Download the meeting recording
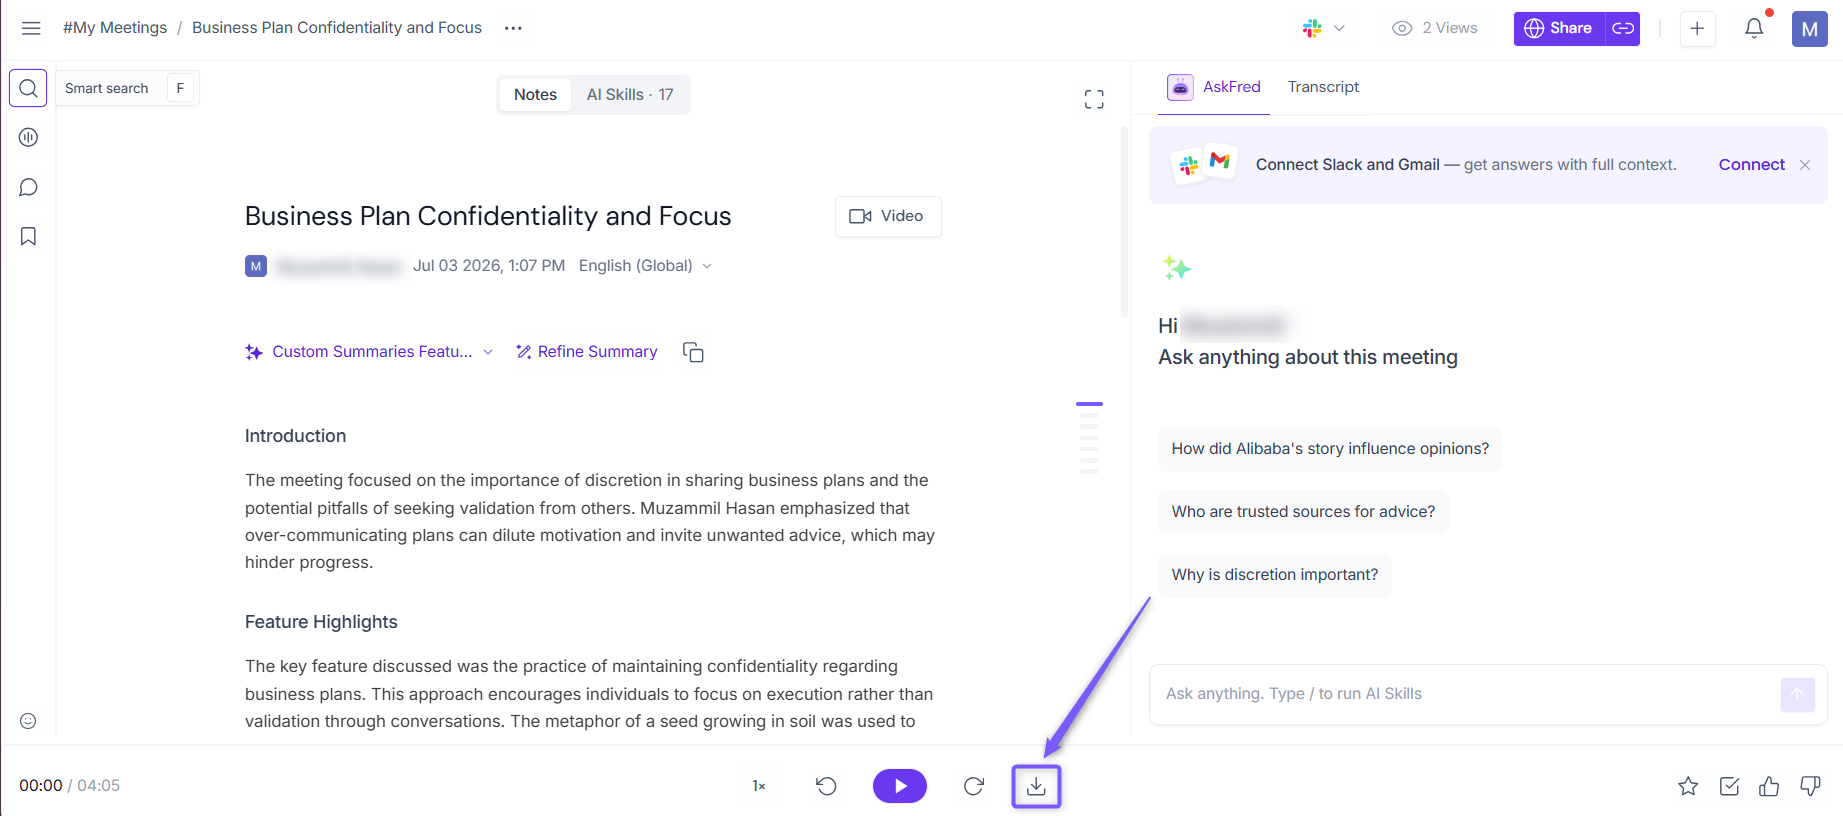The height and width of the screenshot is (816, 1843). tap(1036, 786)
